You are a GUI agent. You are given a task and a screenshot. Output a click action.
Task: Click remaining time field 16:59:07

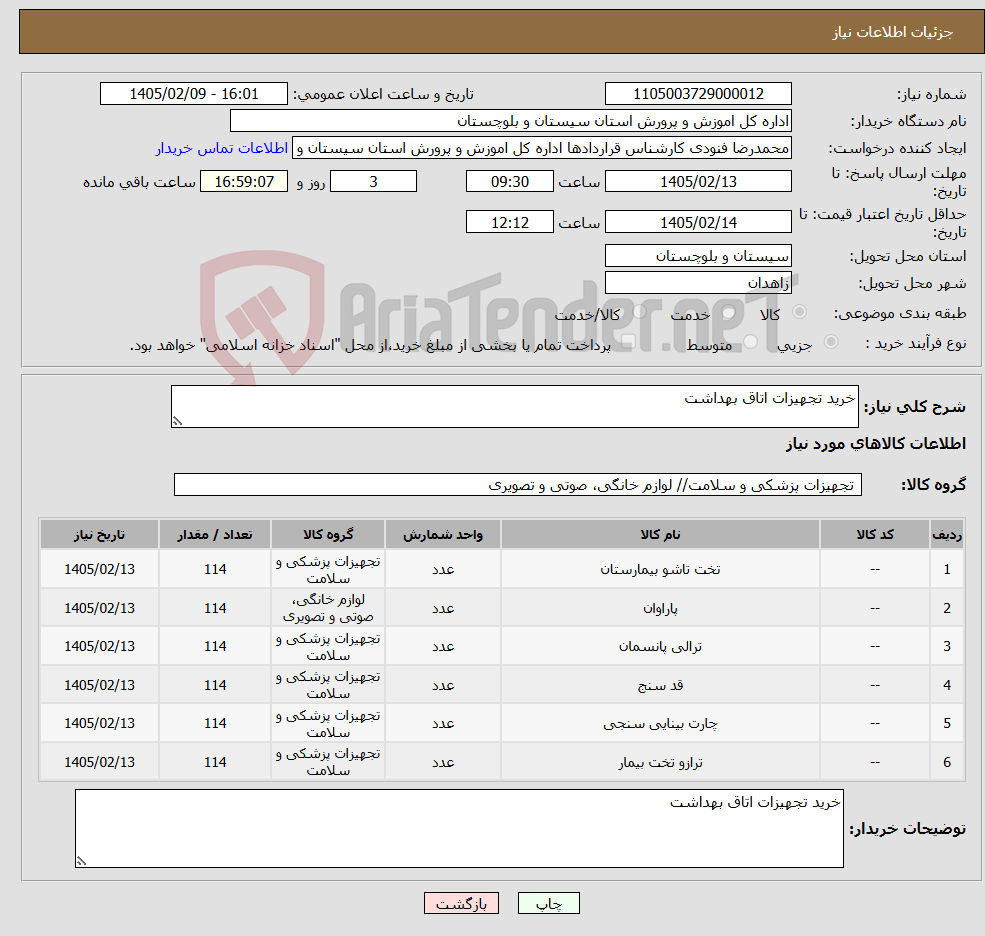[244, 182]
